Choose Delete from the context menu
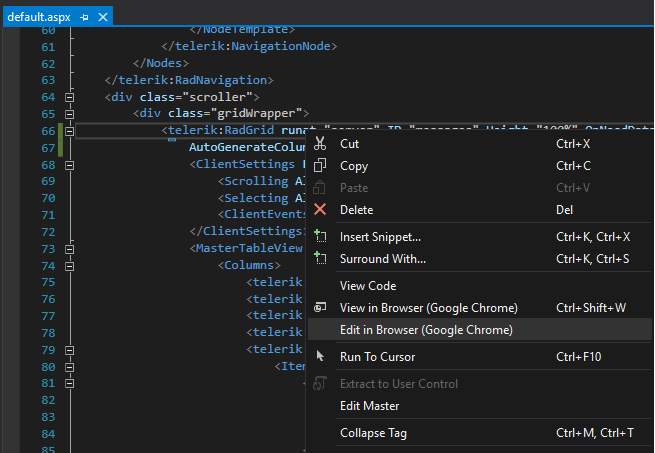655x453 pixels. click(x=480, y=209)
